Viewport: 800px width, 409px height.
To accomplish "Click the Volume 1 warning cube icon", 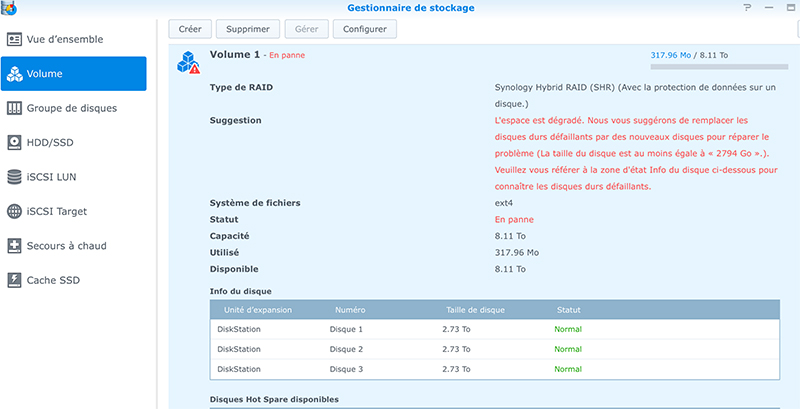I will pos(188,63).
